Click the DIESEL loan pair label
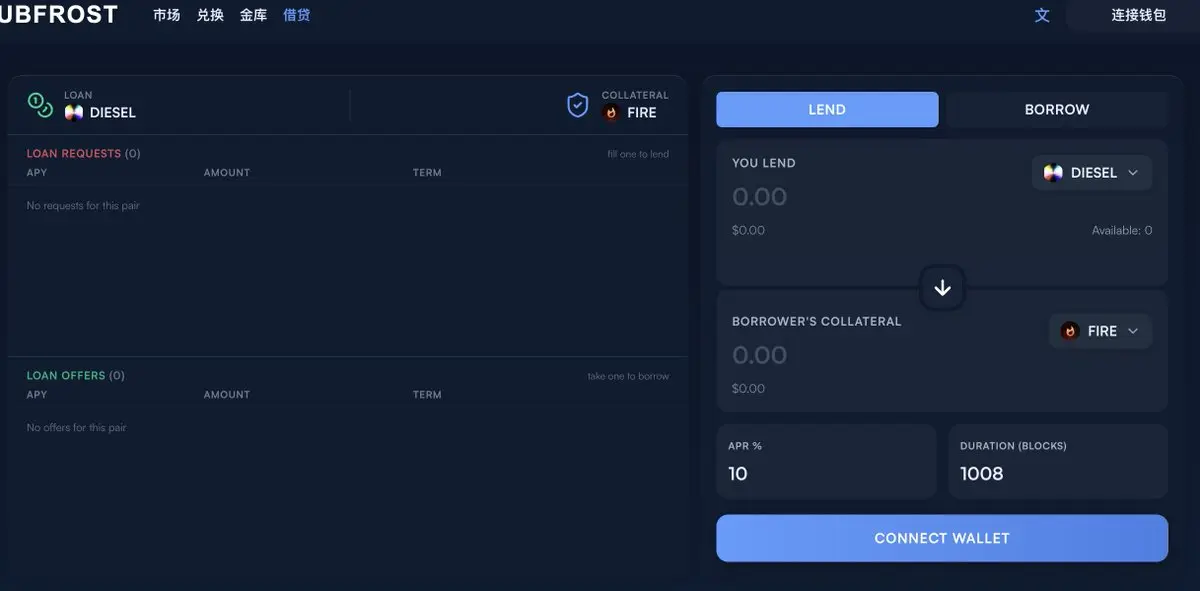This screenshot has width=1200, height=591. [x=113, y=113]
